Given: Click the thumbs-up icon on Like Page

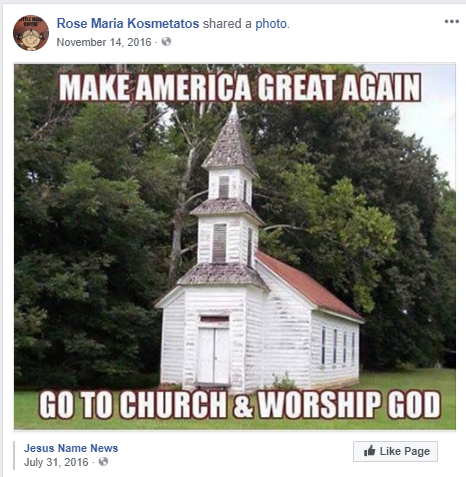Looking at the screenshot, I should click(369, 451).
